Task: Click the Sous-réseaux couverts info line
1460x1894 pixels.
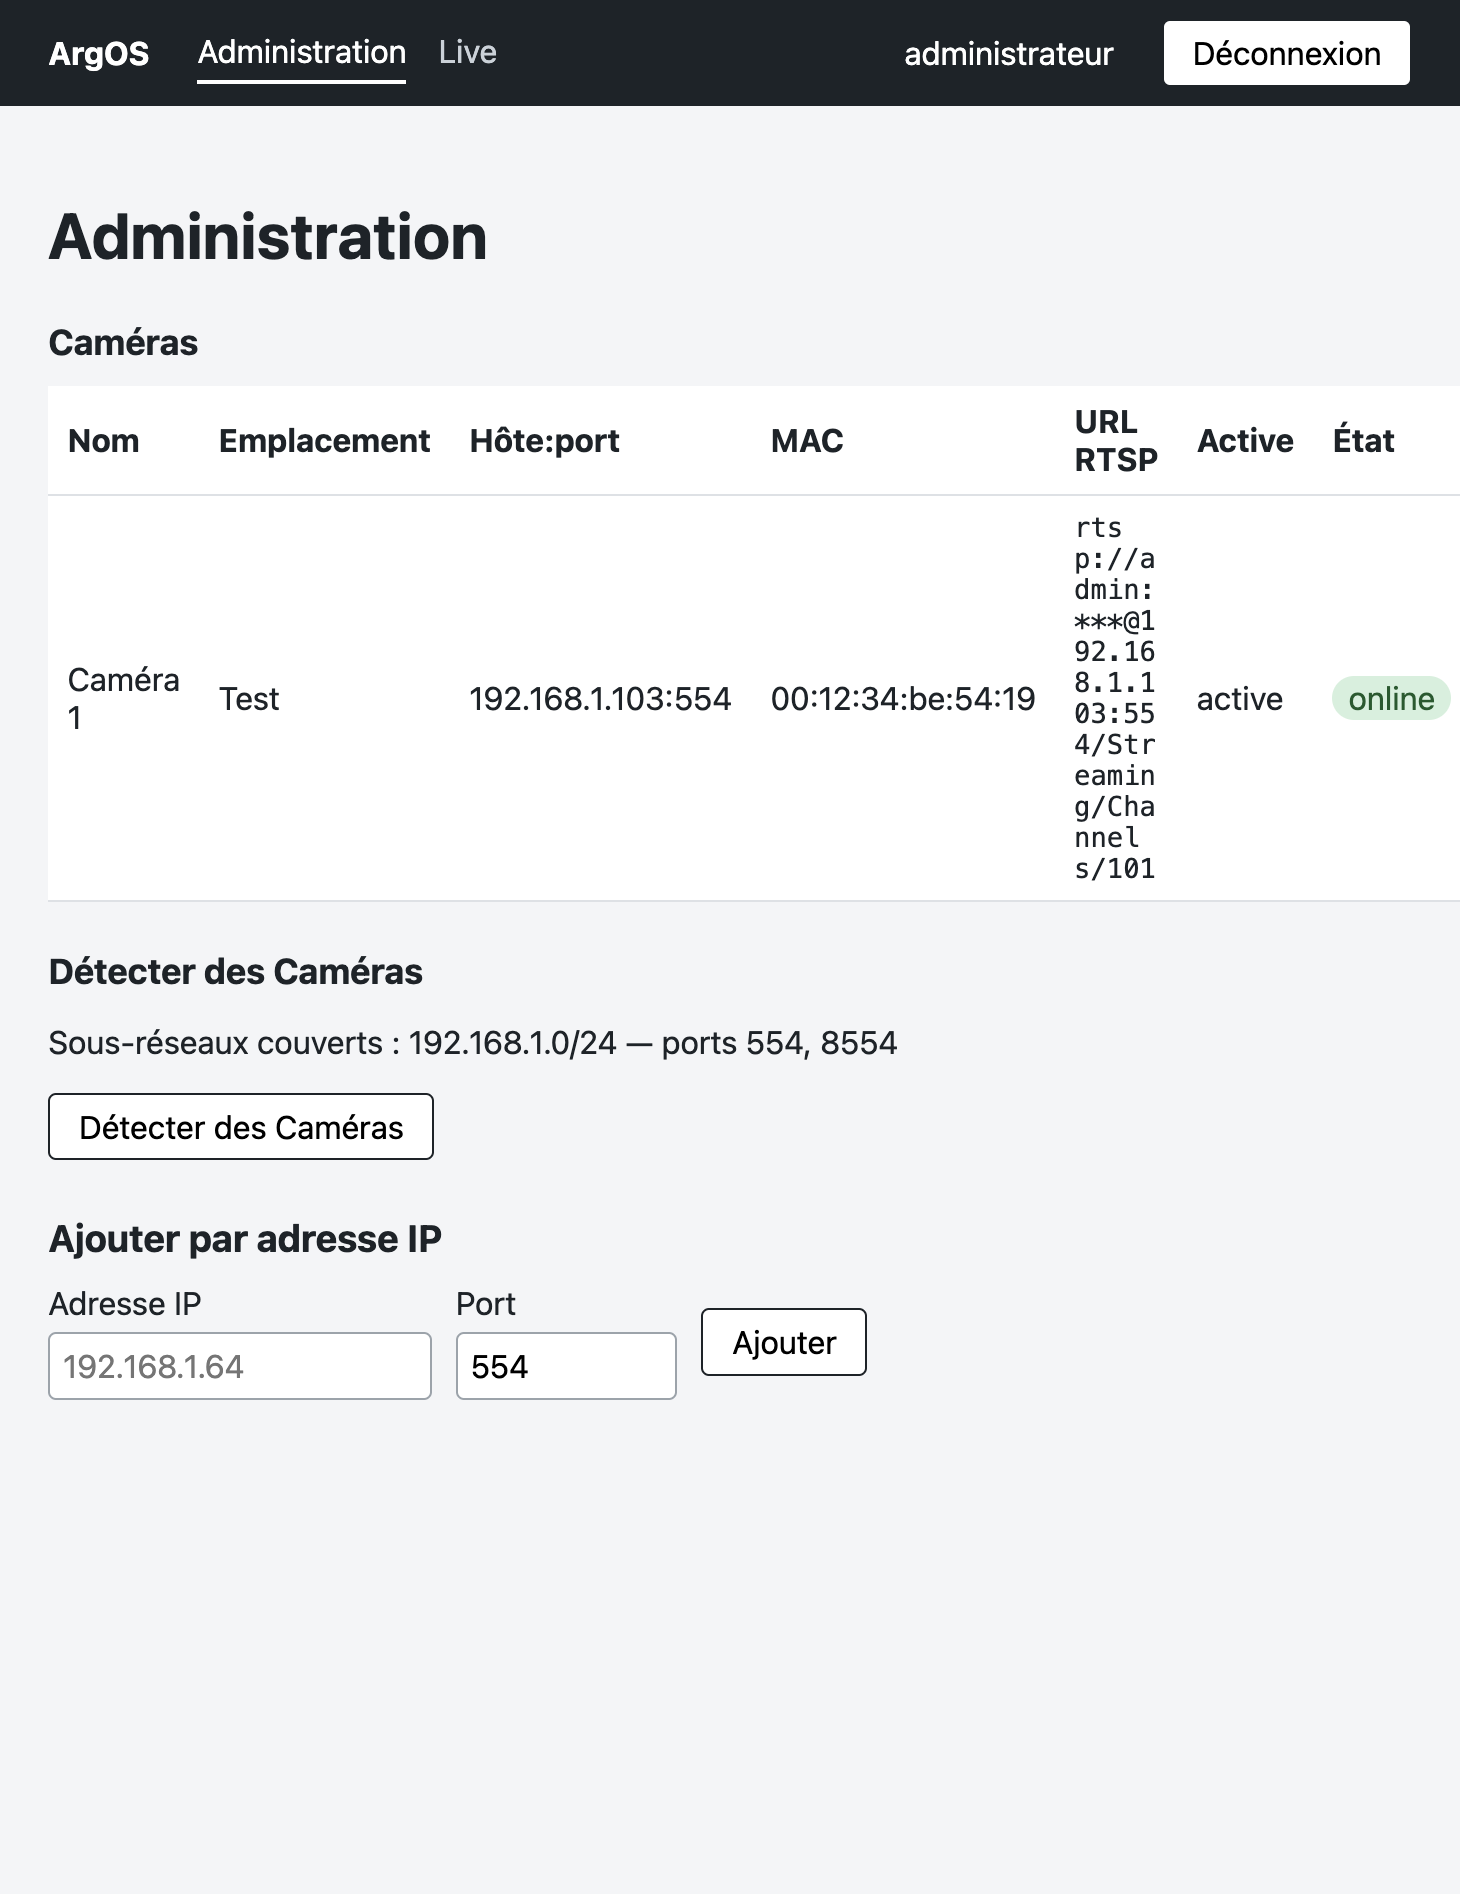Action: click(x=473, y=1043)
